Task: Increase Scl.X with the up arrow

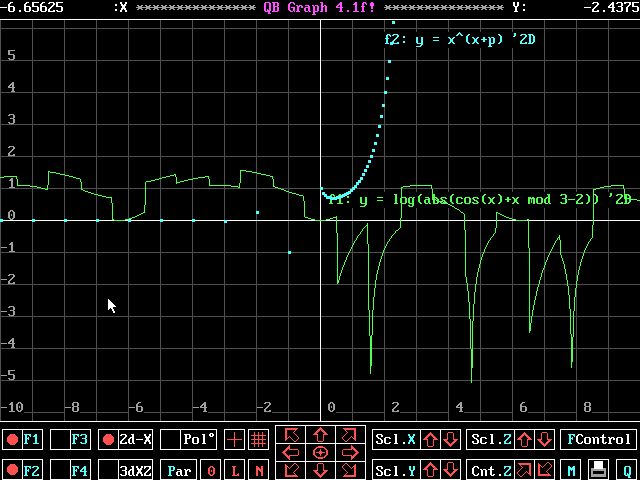Action: [430, 439]
